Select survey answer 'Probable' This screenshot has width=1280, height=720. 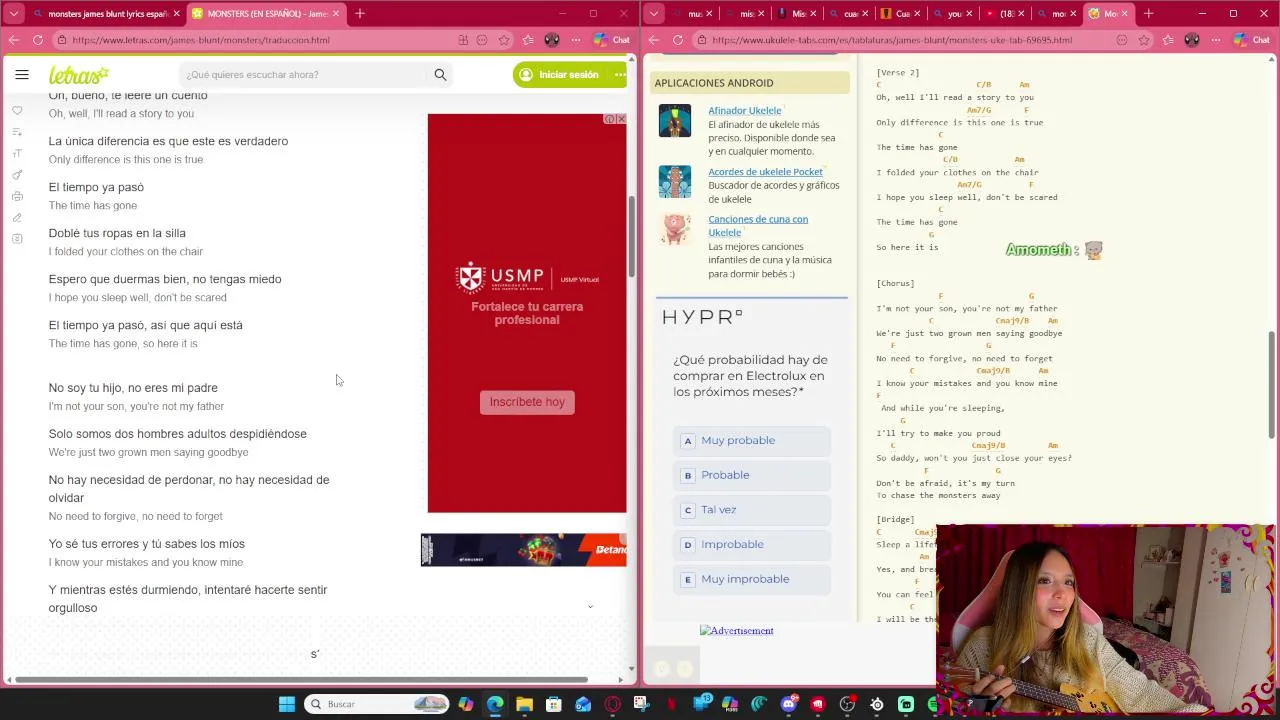click(x=752, y=476)
